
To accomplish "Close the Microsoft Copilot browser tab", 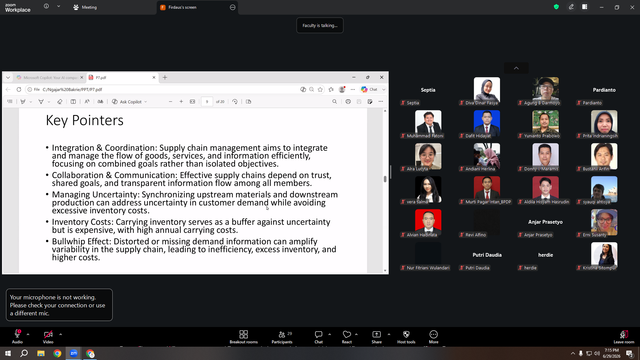I will (81, 78).
